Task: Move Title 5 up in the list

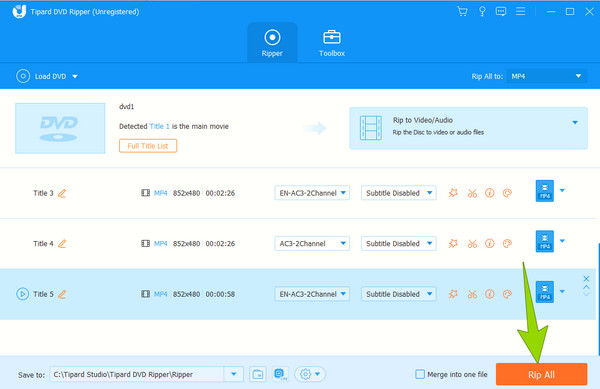Action: click(586, 287)
